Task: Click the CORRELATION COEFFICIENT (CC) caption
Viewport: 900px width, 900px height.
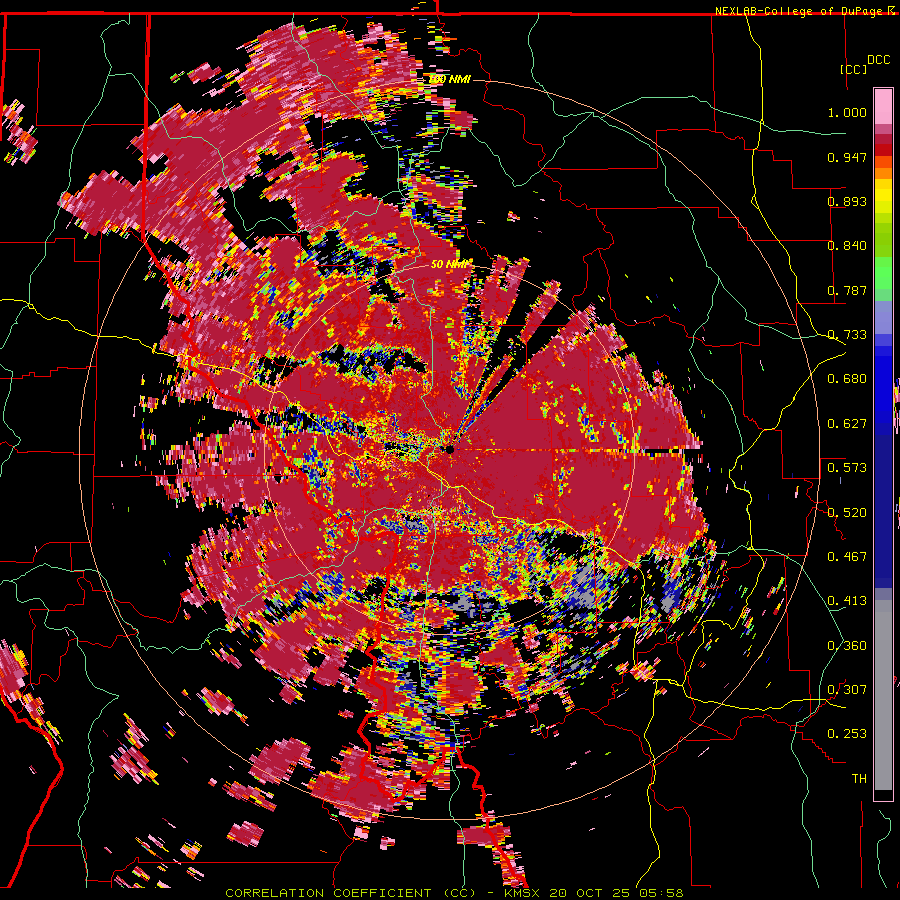Action: pos(350,893)
